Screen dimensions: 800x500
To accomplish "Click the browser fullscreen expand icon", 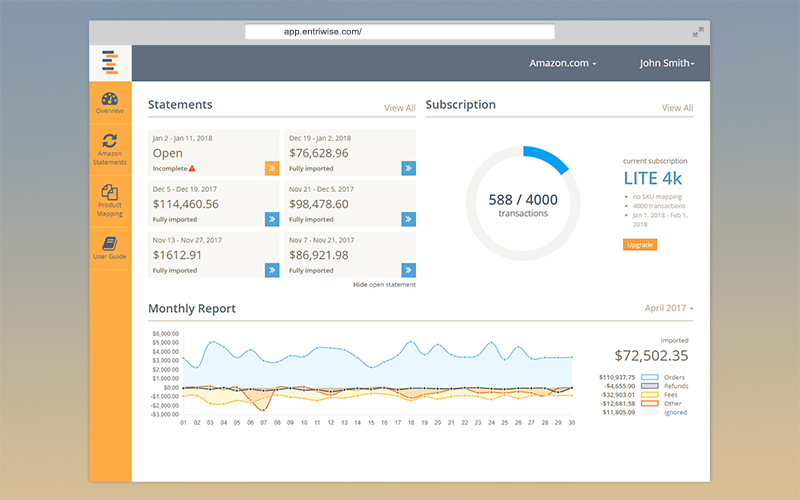I will pos(698,32).
